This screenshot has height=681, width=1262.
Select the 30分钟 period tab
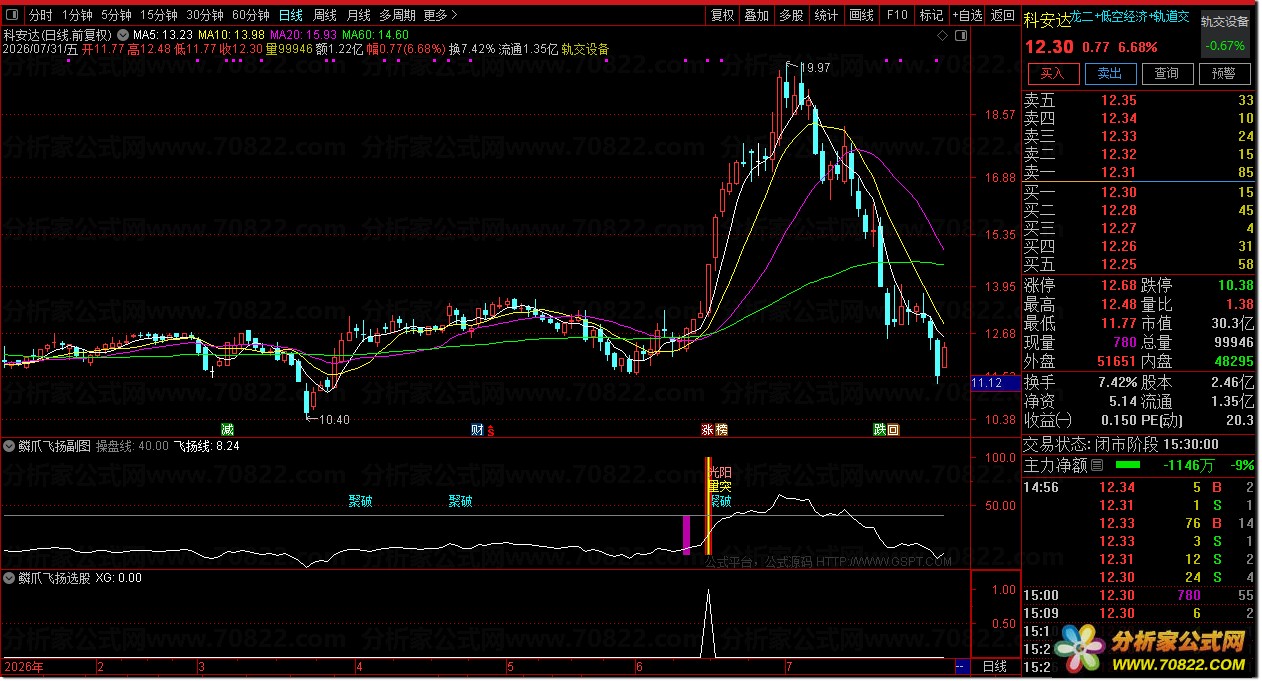pos(205,15)
